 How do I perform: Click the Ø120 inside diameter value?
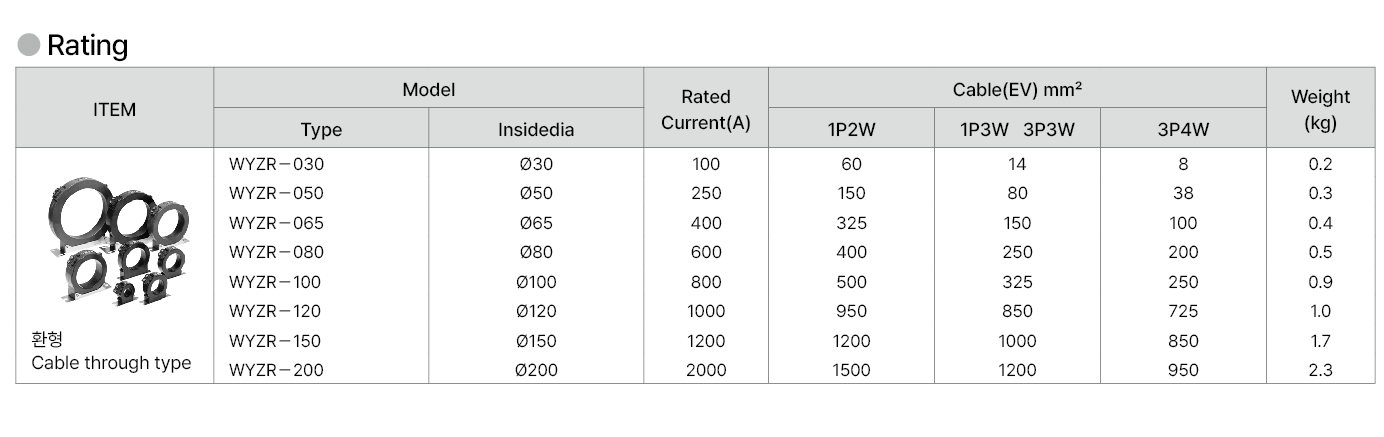[536, 311]
